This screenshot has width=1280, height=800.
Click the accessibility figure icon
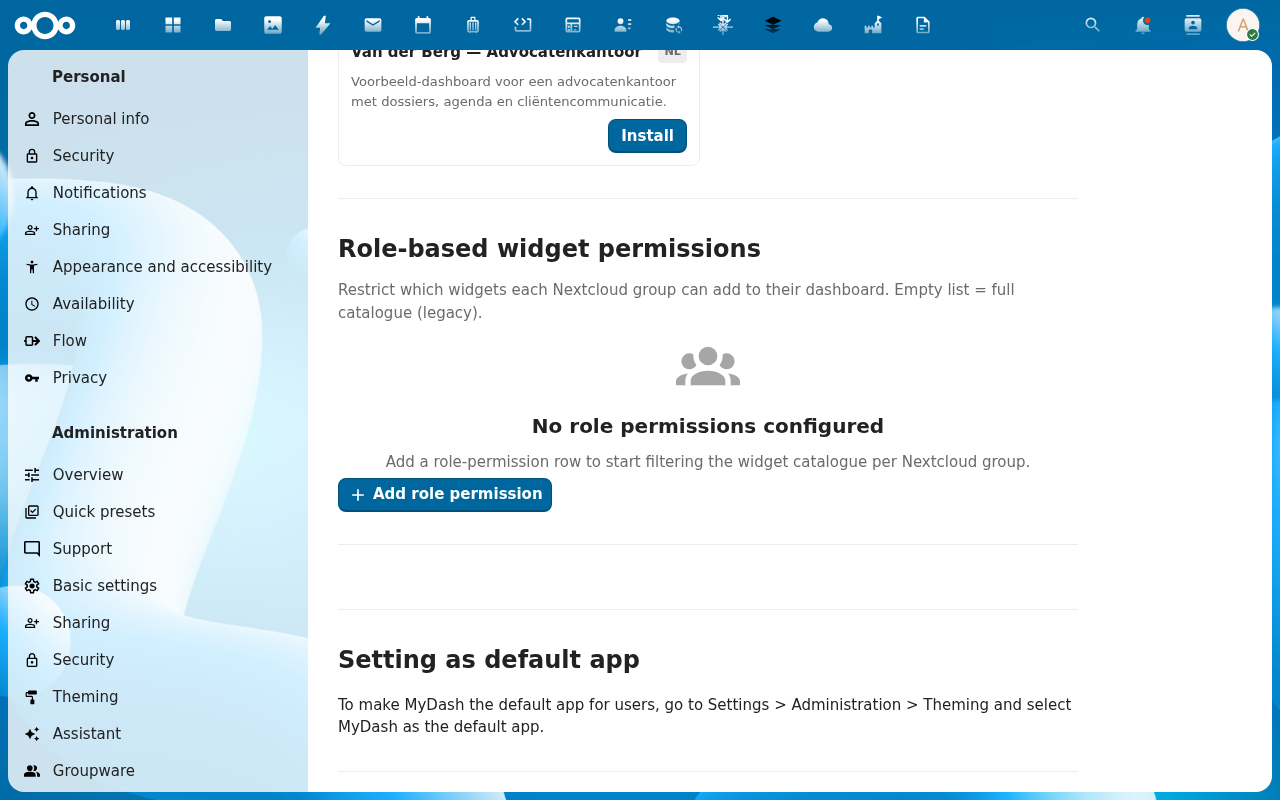[32, 267]
